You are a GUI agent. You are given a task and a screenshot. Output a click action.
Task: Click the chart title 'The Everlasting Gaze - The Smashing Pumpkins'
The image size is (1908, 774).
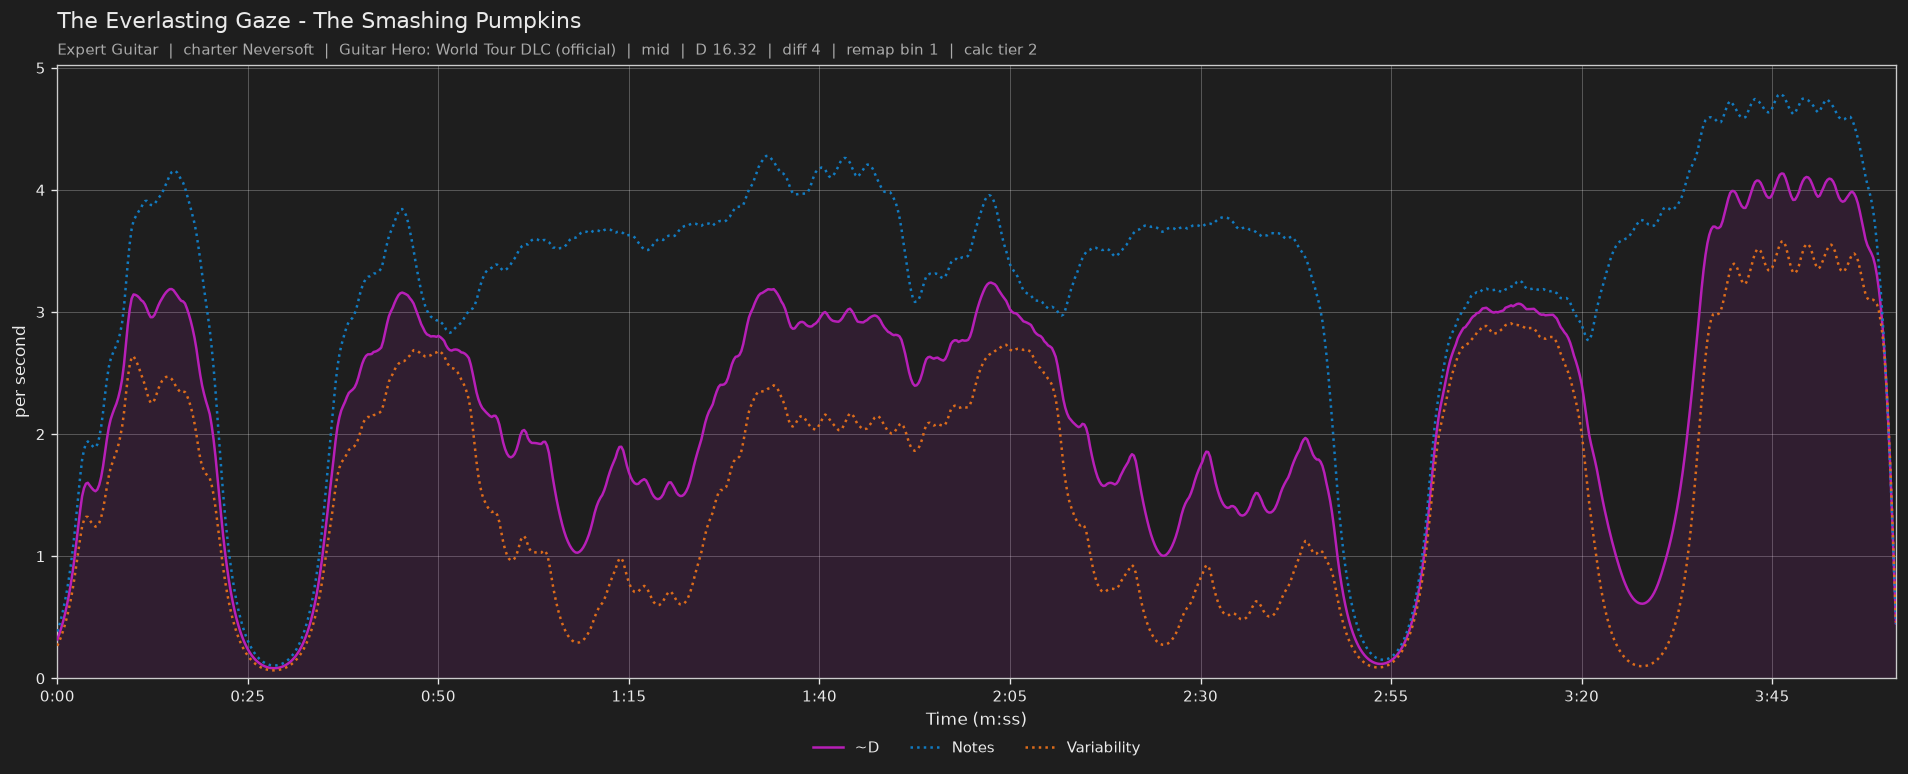(x=319, y=21)
